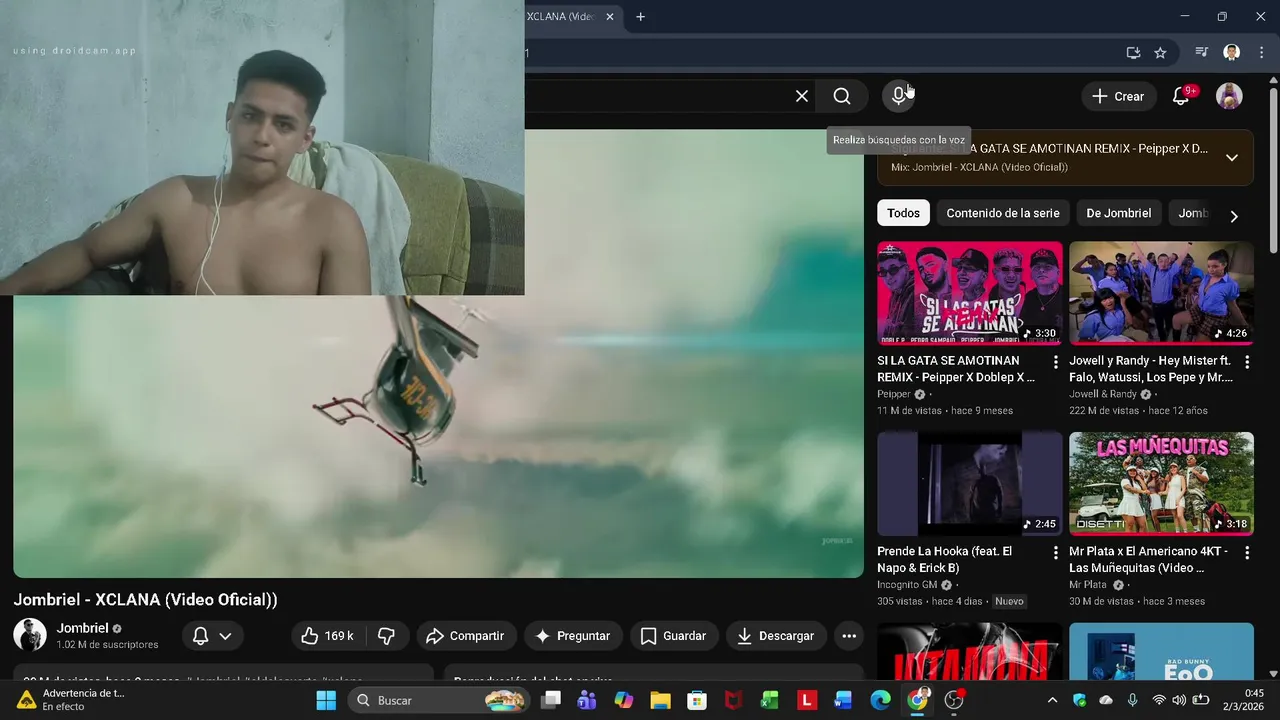The width and height of the screenshot is (1280, 720).
Task: Open the Windows Start menu
Action: [x=326, y=700]
